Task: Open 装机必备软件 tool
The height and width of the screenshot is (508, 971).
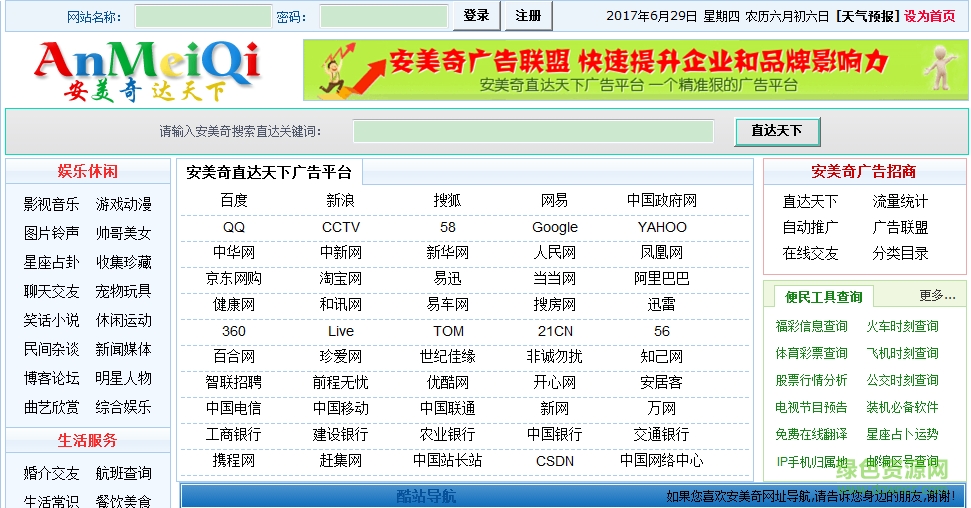Action: point(902,408)
